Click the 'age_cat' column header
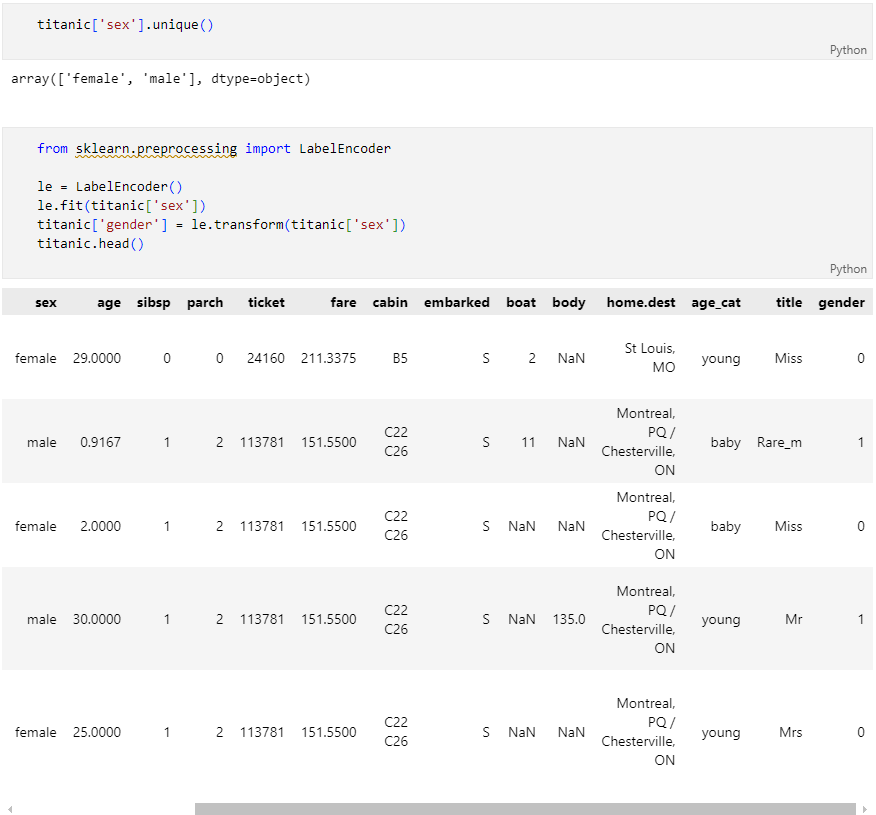The height and width of the screenshot is (815, 876). [716, 303]
